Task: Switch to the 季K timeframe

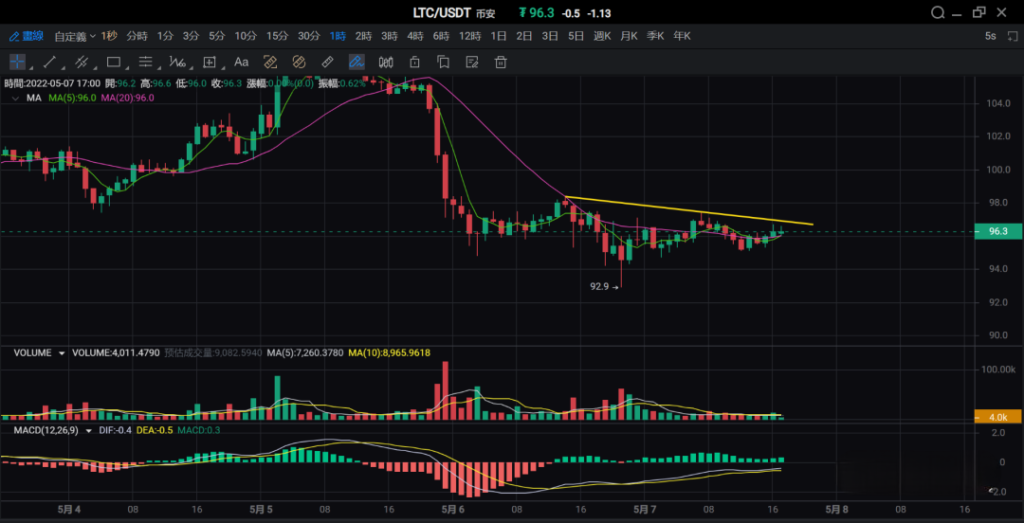Action: [655, 36]
